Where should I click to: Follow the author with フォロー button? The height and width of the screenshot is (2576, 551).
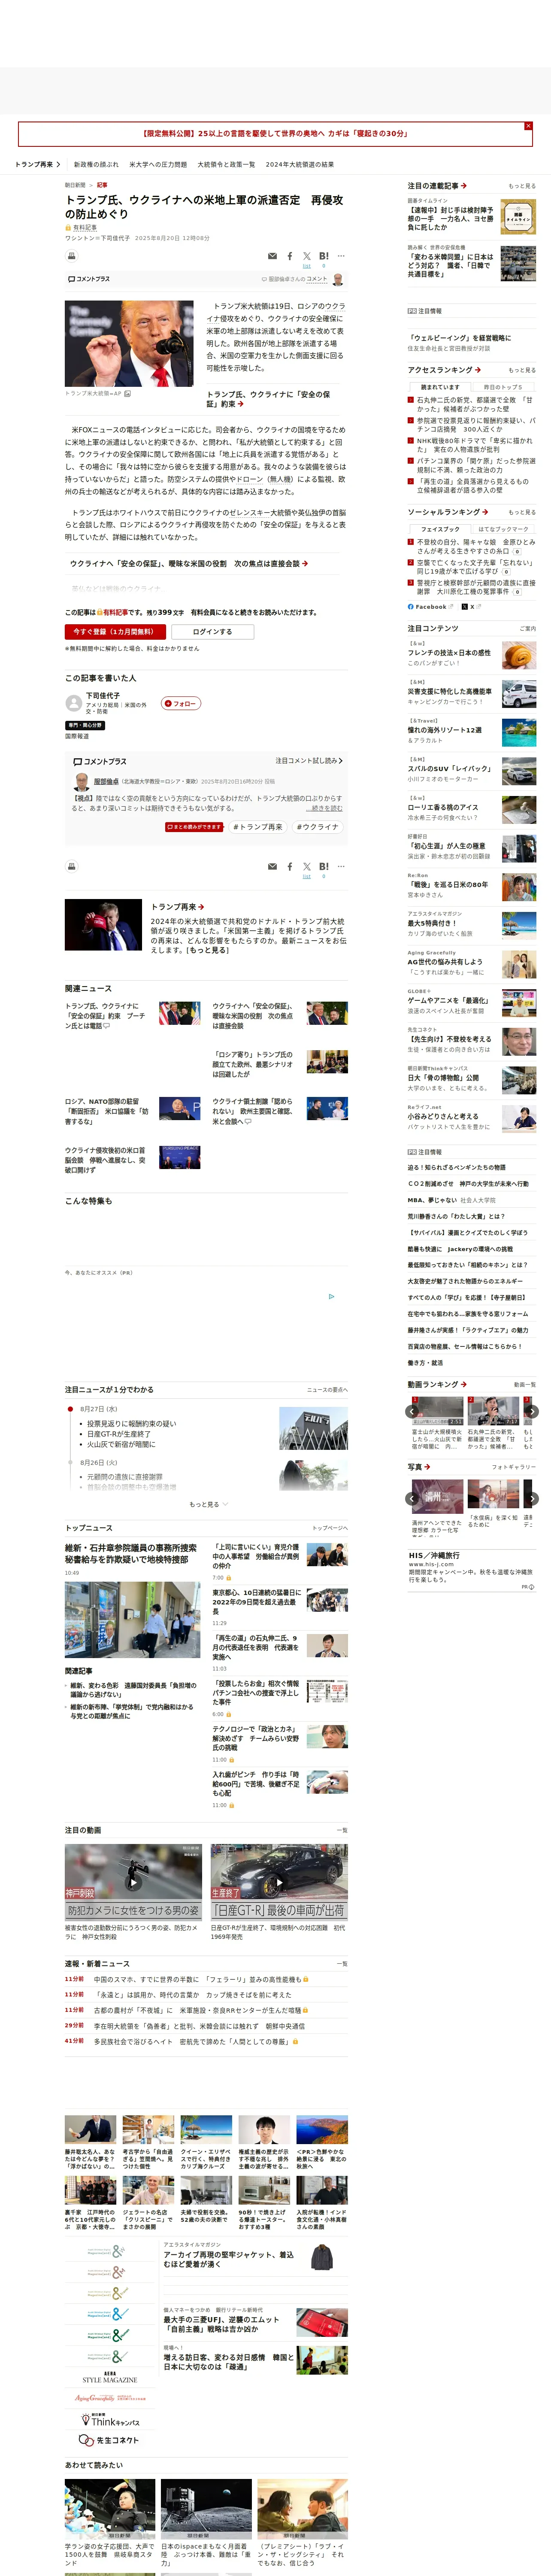[x=181, y=703]
